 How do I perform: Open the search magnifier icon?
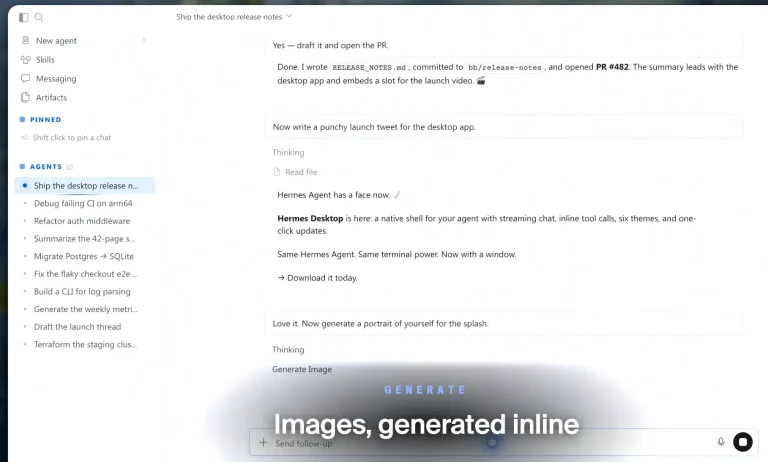click(39, 17)
